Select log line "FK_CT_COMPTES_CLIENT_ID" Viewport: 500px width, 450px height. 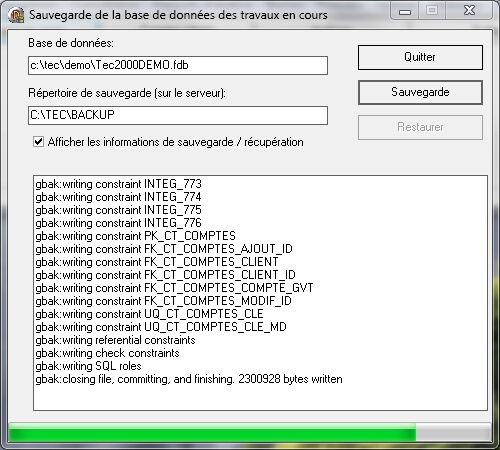(166, 275)
